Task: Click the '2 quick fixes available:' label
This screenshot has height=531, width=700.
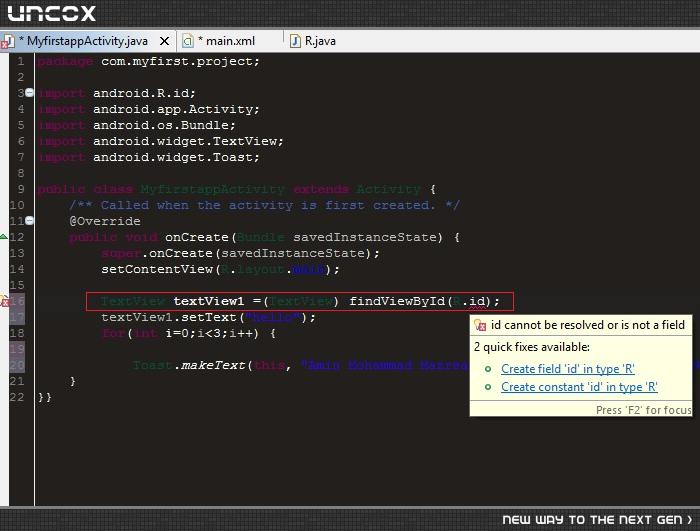Action: click(532, 347)
